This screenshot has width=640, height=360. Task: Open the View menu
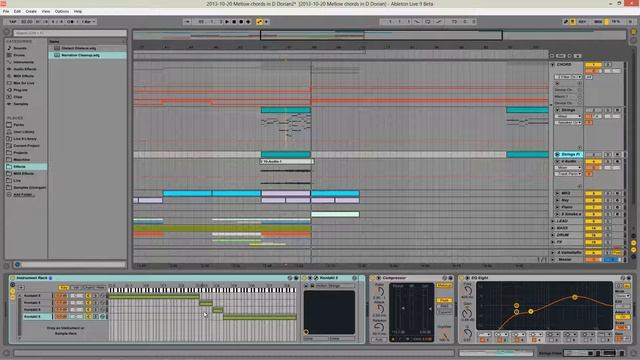point(46,11)
